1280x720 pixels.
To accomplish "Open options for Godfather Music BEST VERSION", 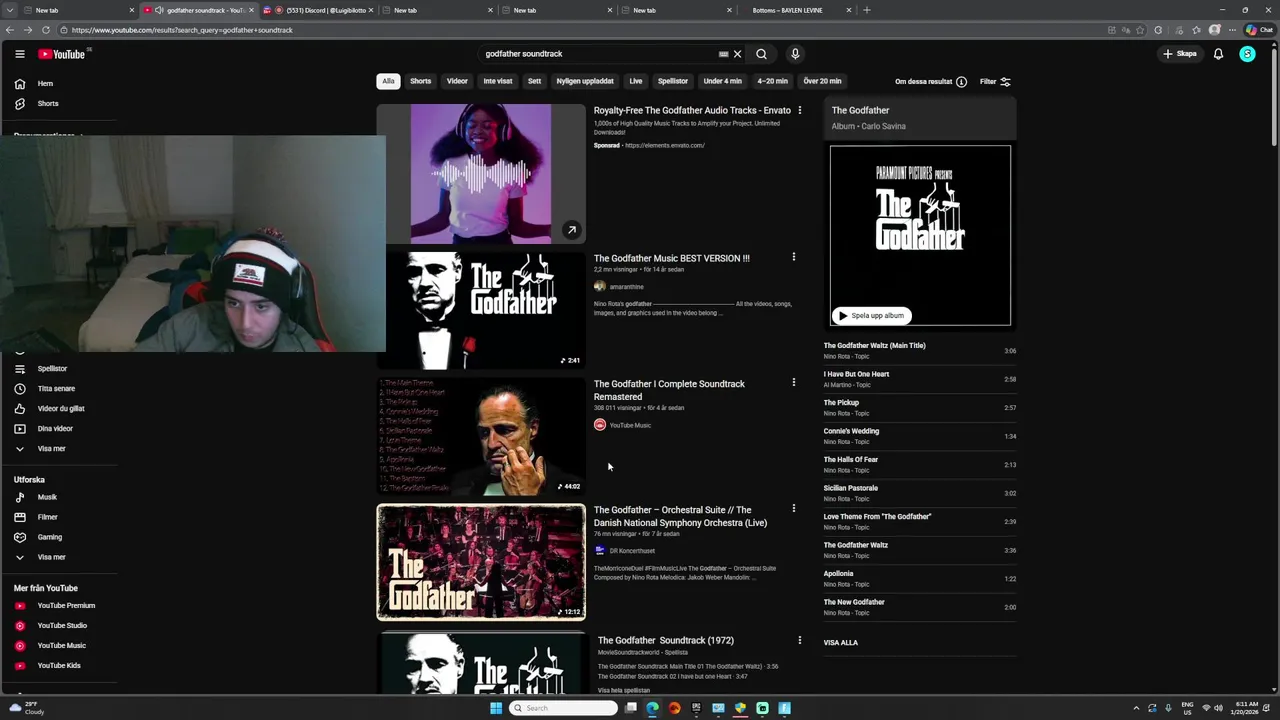I will [x=794, y=258].
